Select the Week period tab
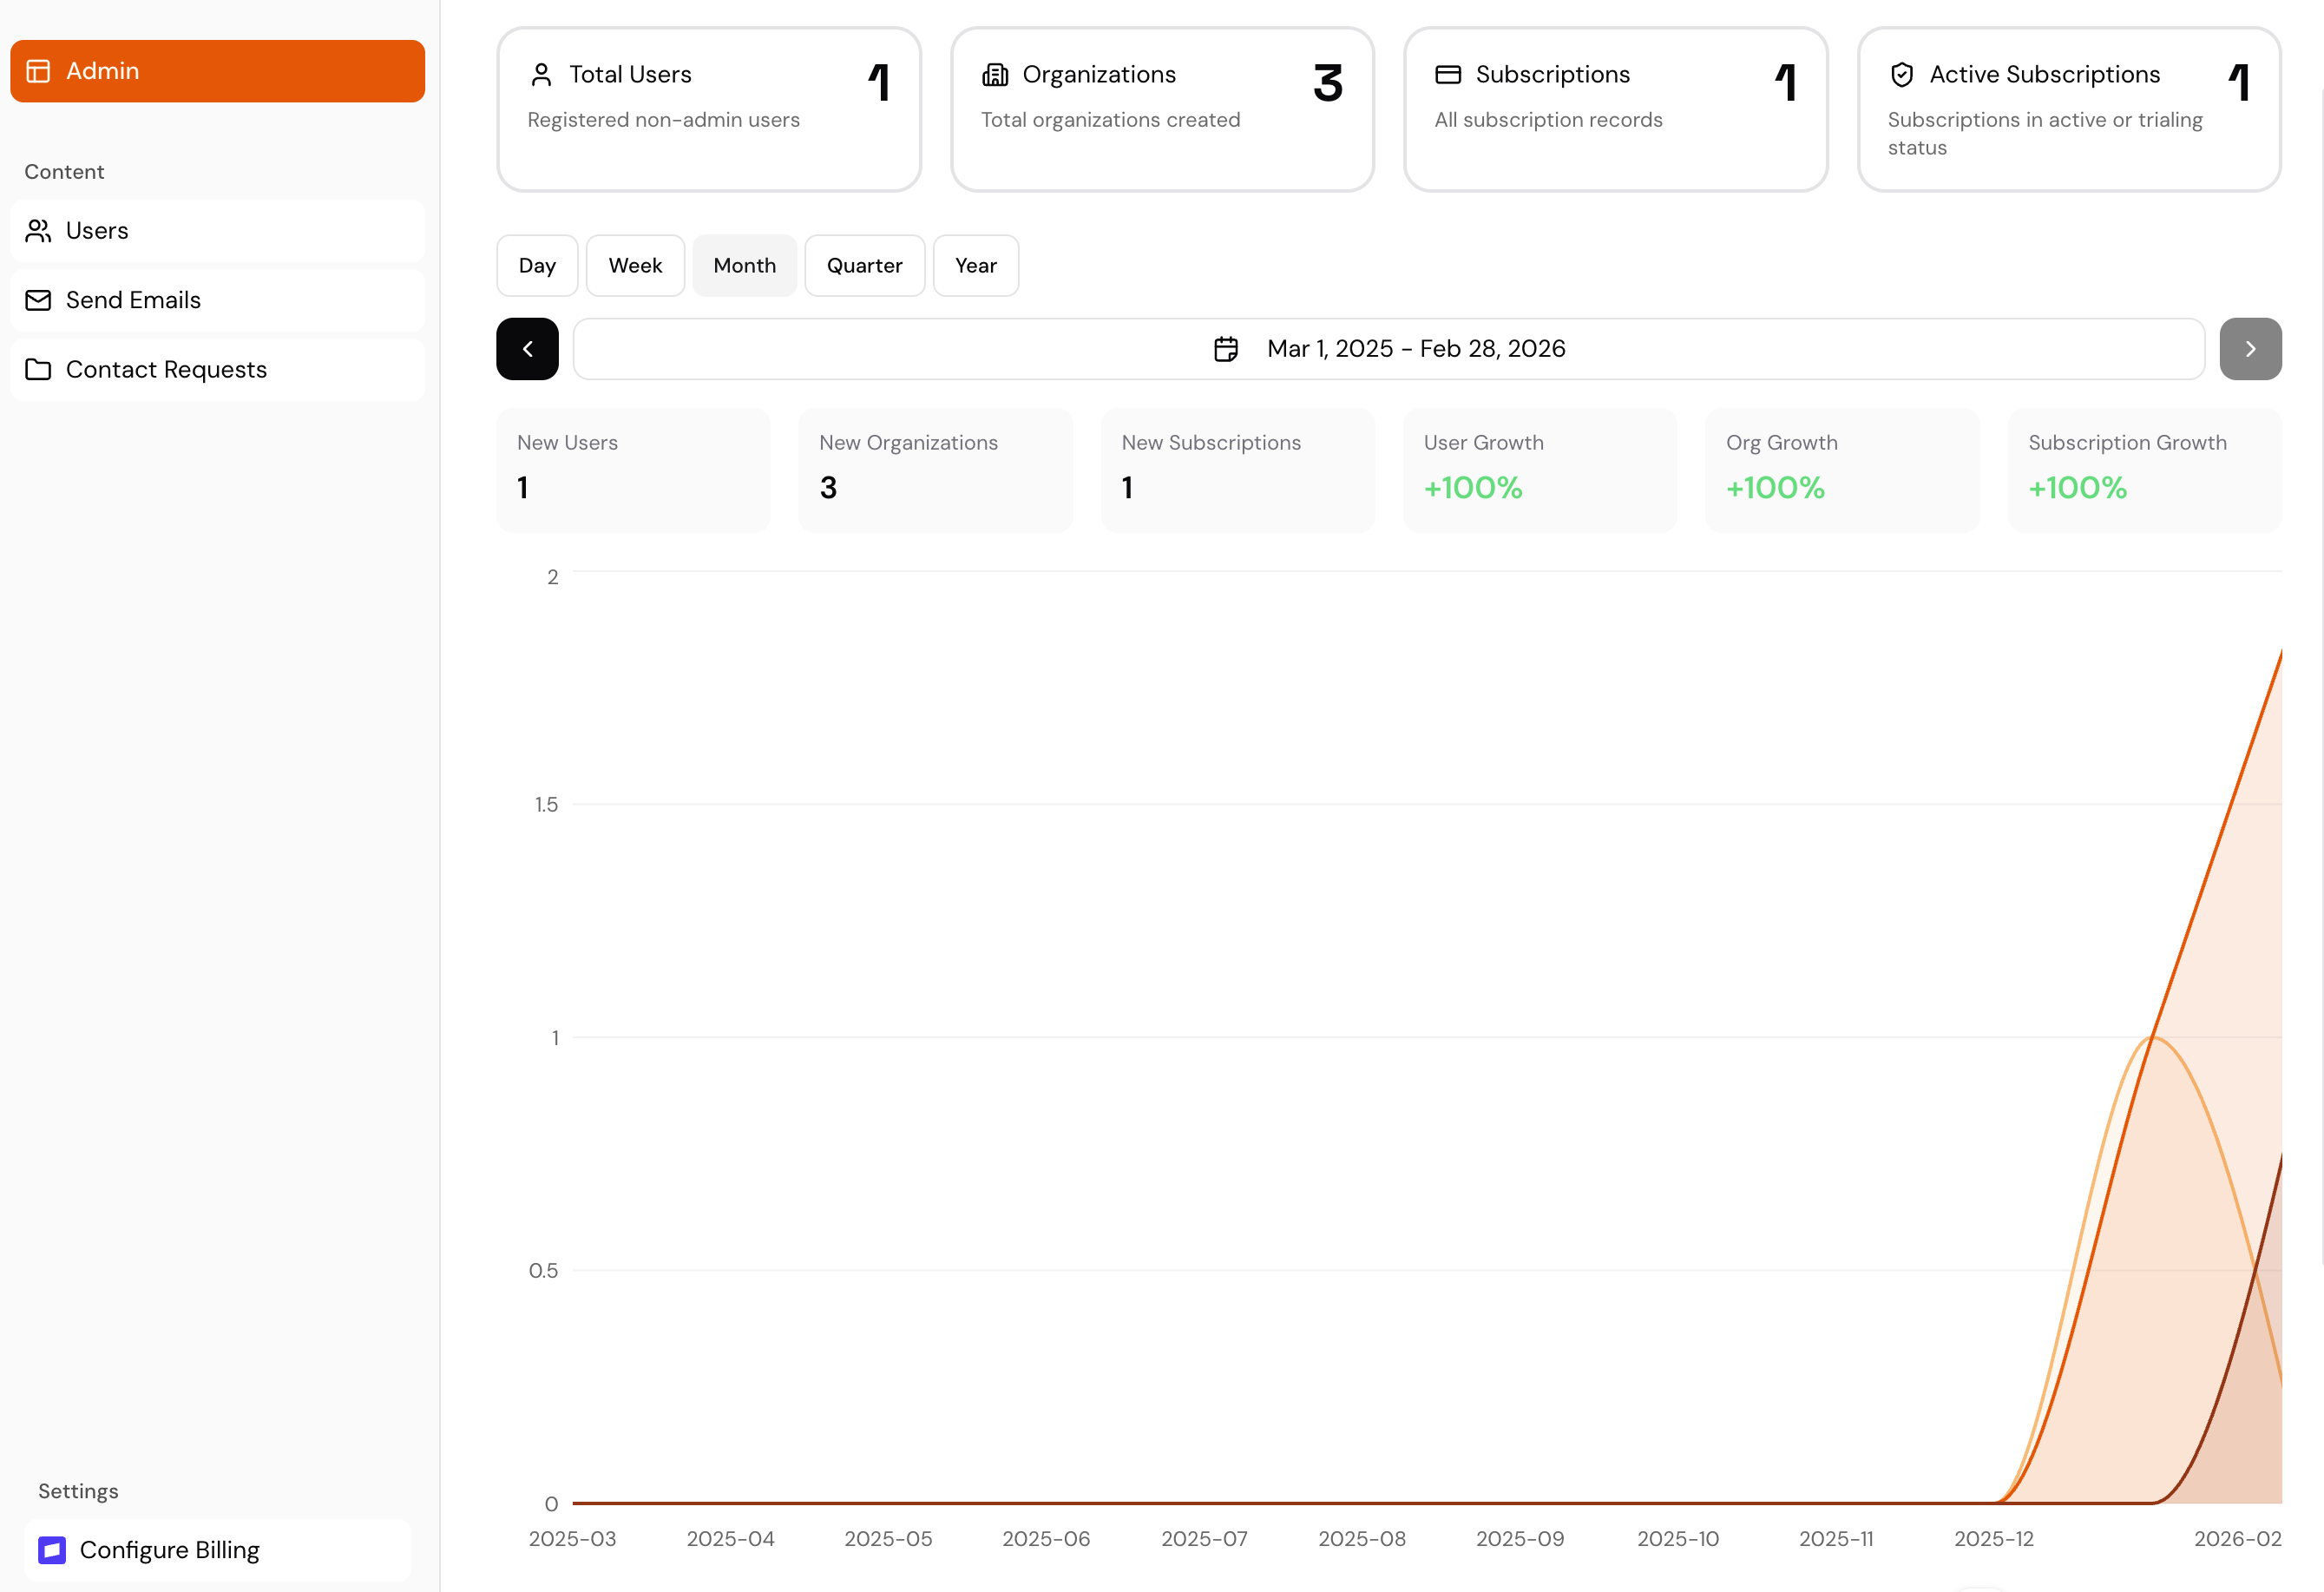The image size is (2324, 1592). point(635,266)
